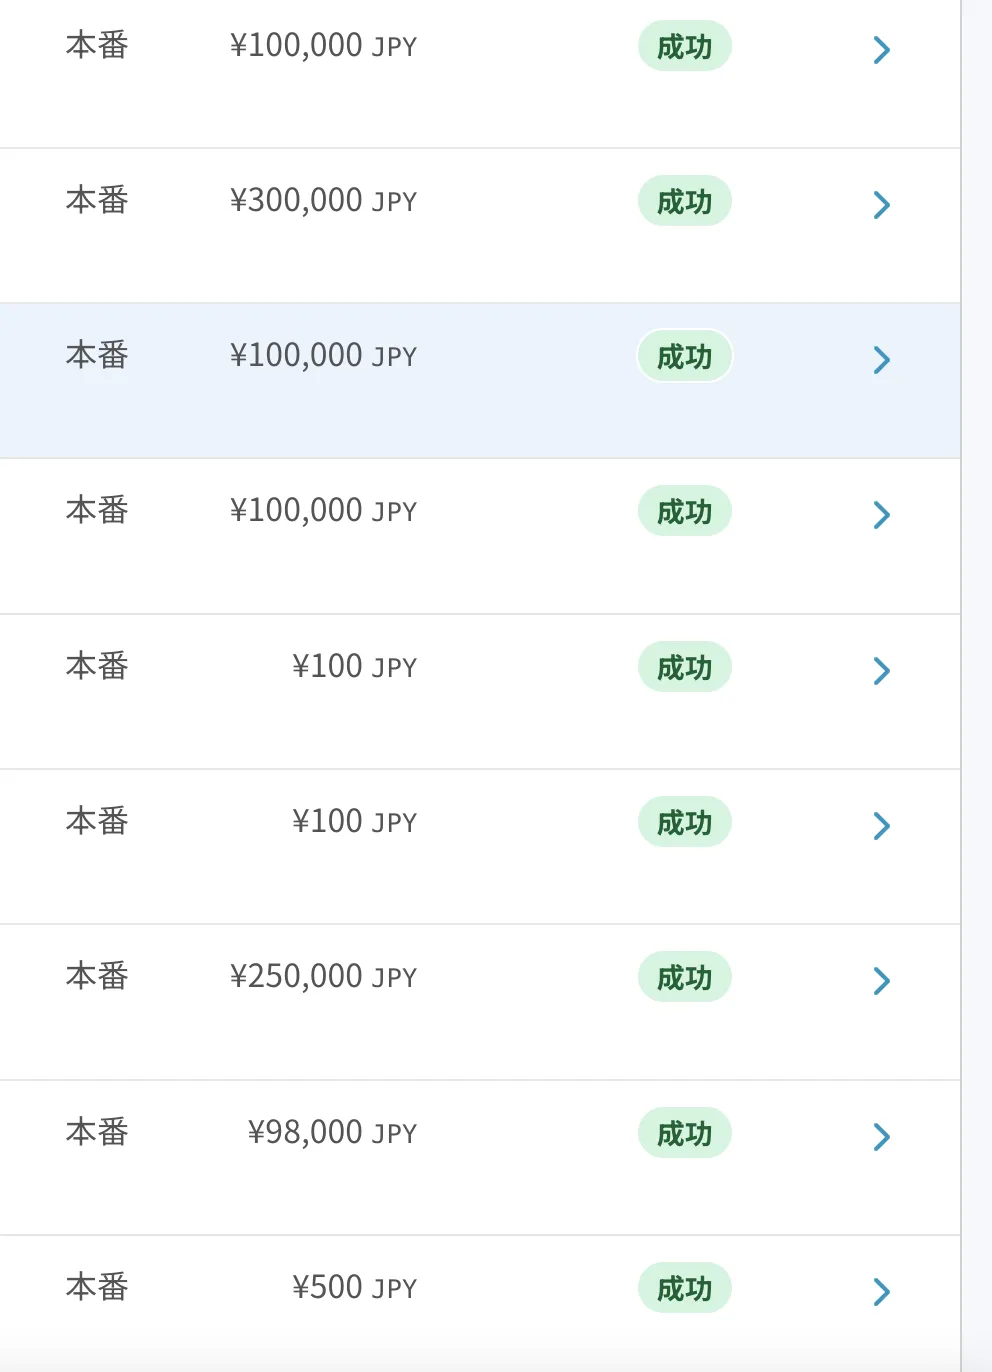This screenshot has height=1372, width=992.
Task: Expand the highlighted ¥100,000 row's chevron
Action: pos(881,360)
